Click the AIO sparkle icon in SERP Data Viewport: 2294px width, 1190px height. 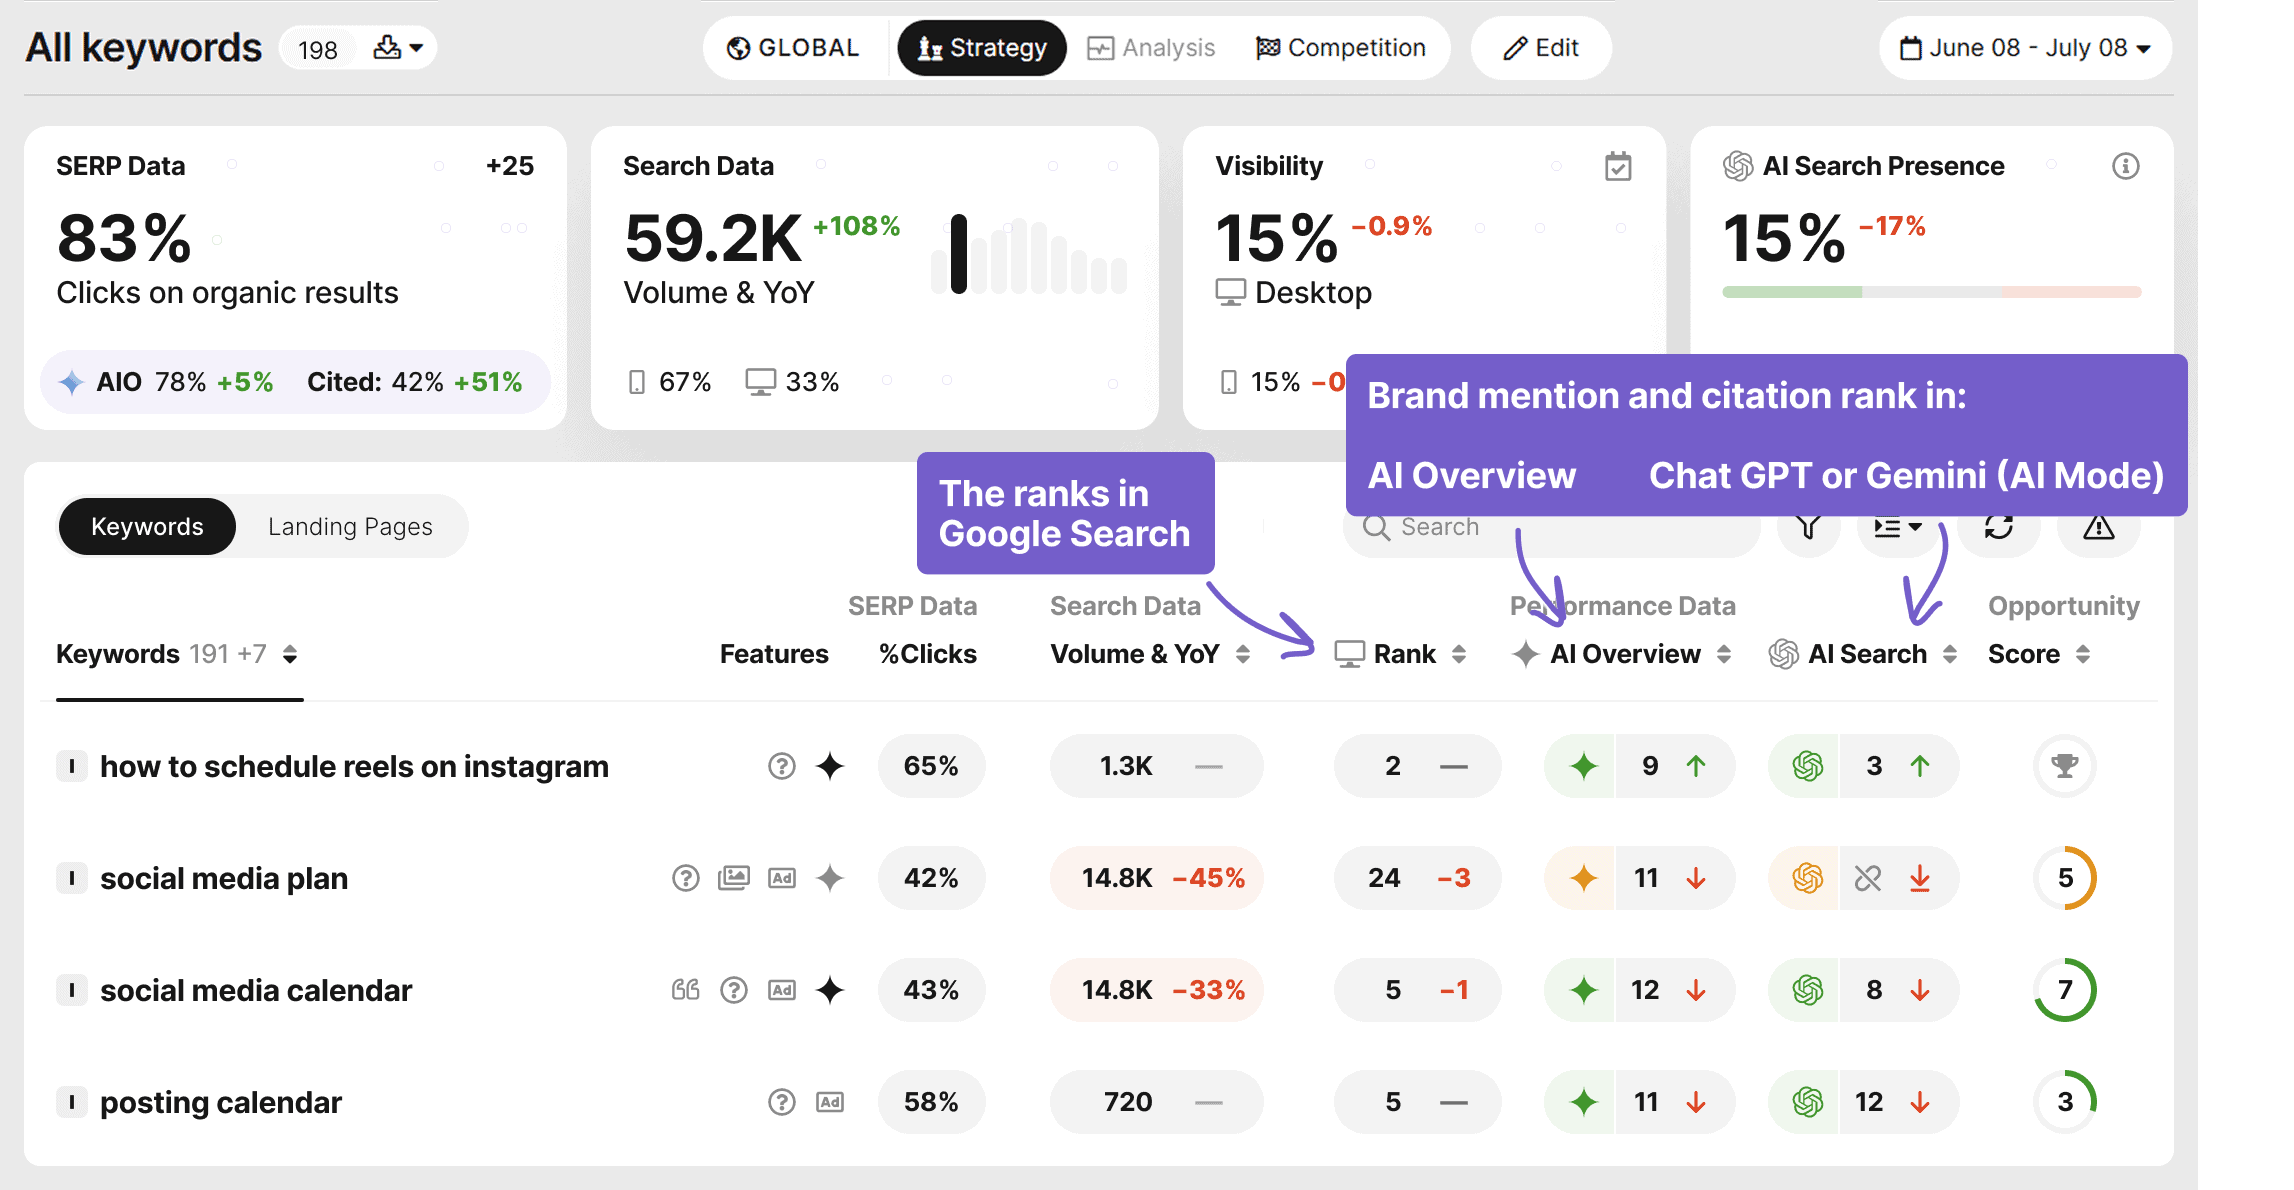click(71, 382)
